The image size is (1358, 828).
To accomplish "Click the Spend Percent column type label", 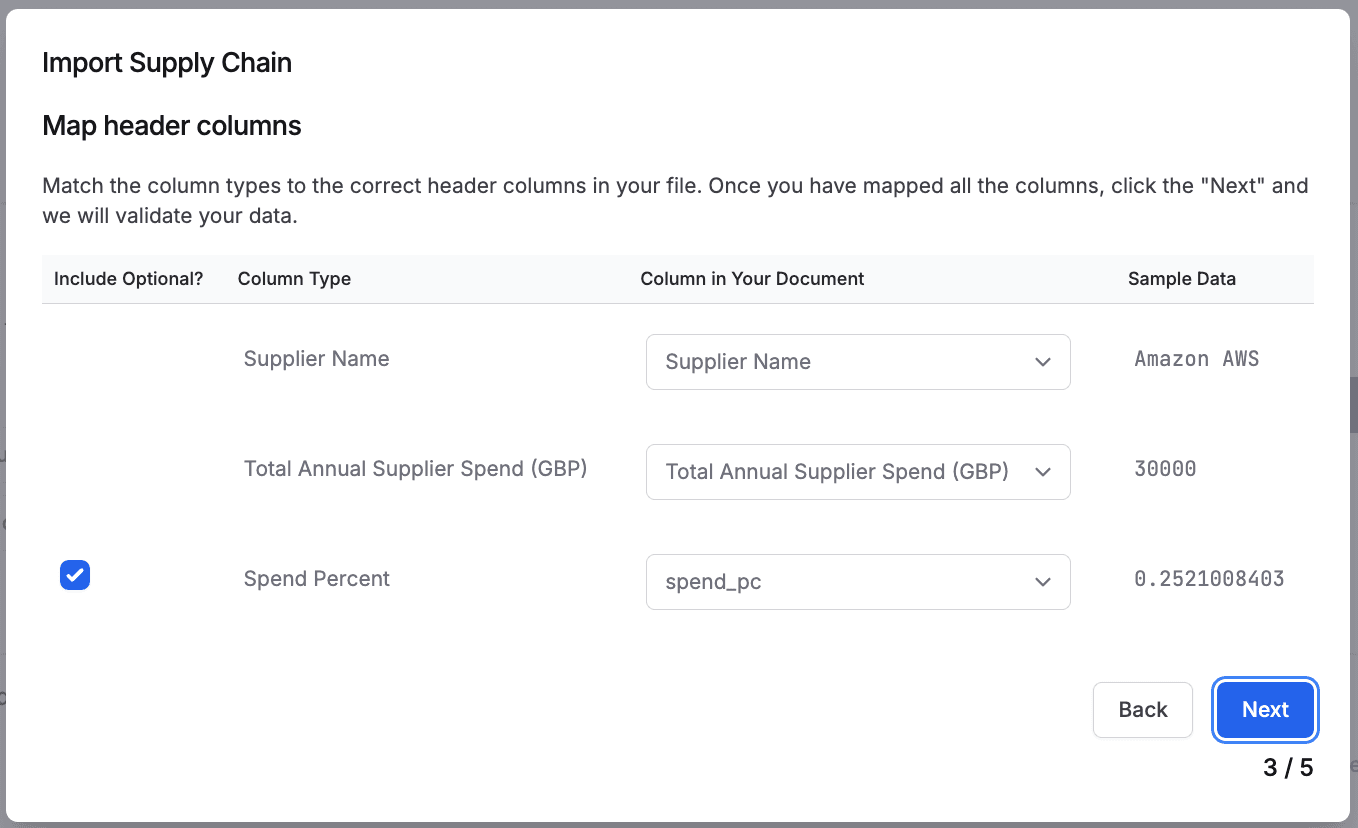I will click(x=316, y=579).
